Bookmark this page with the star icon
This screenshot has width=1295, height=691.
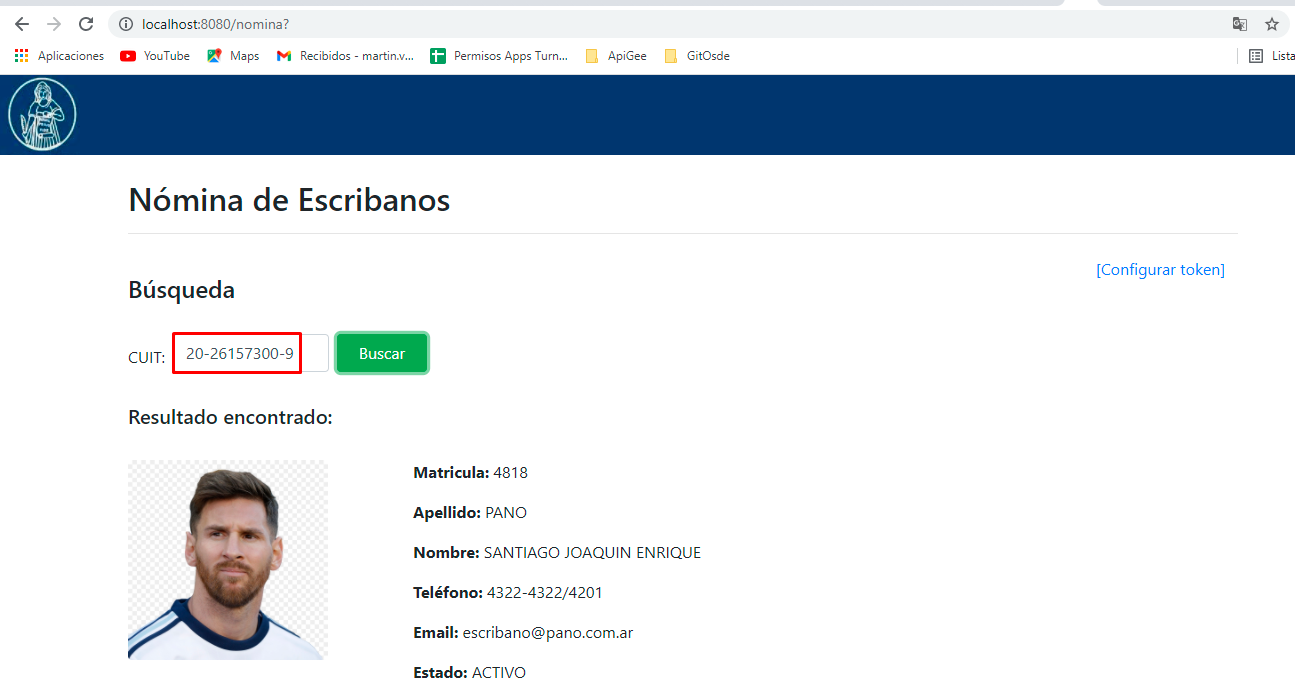(1271, 23)
